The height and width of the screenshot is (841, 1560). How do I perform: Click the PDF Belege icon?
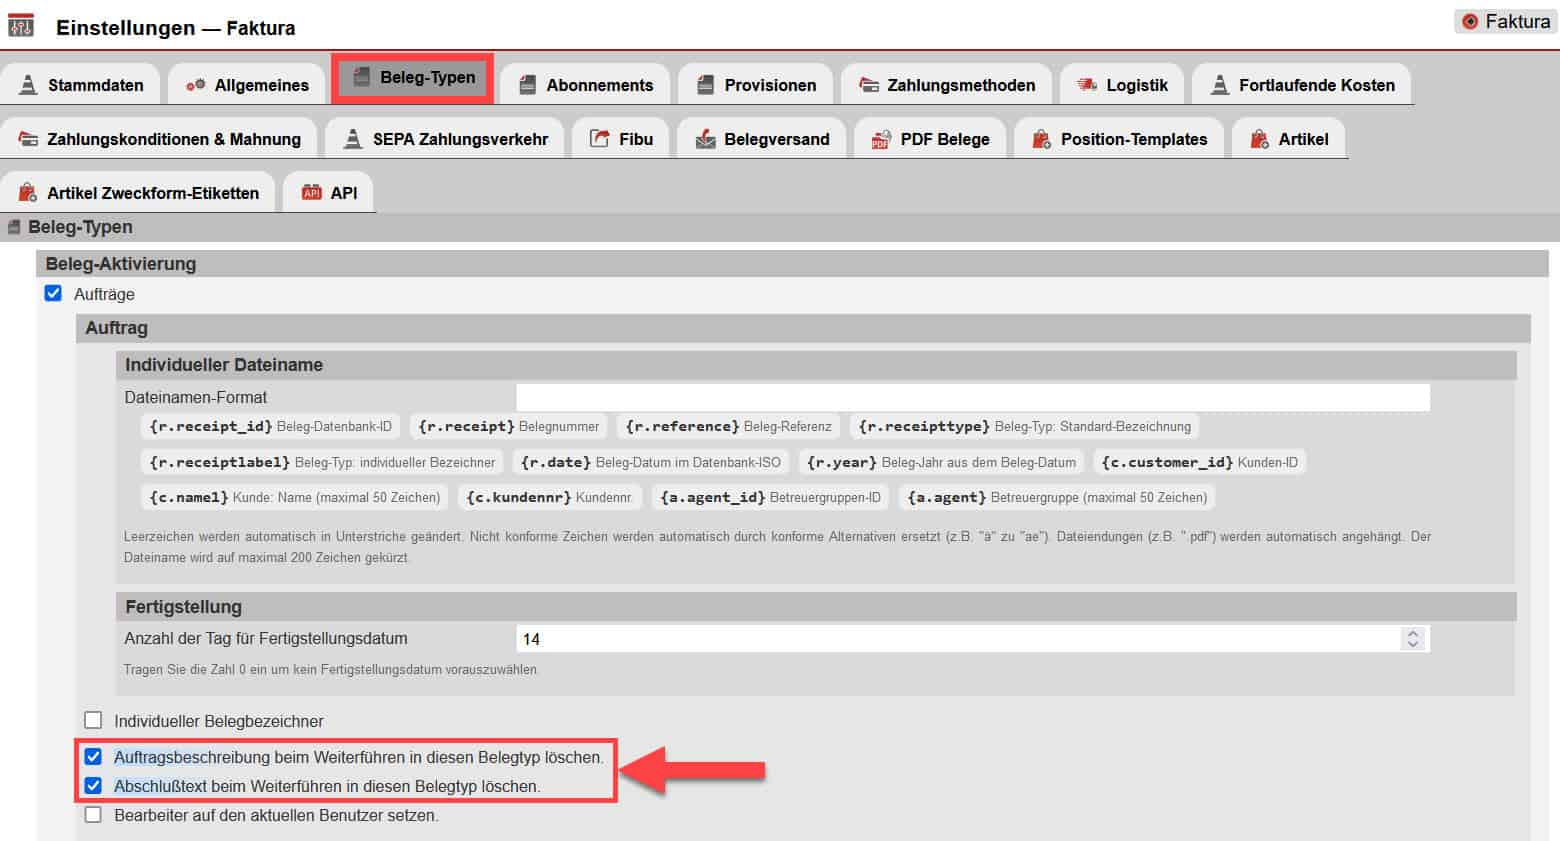click(880, 139)
